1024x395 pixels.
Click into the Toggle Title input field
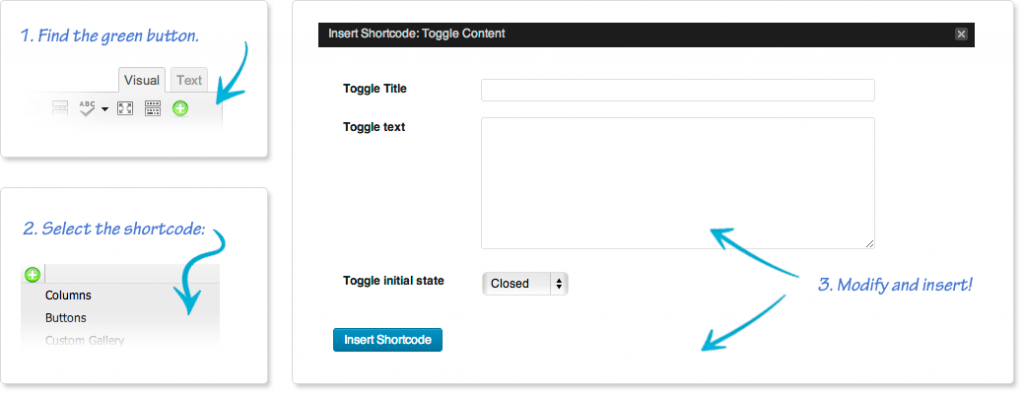pos(677,90)
